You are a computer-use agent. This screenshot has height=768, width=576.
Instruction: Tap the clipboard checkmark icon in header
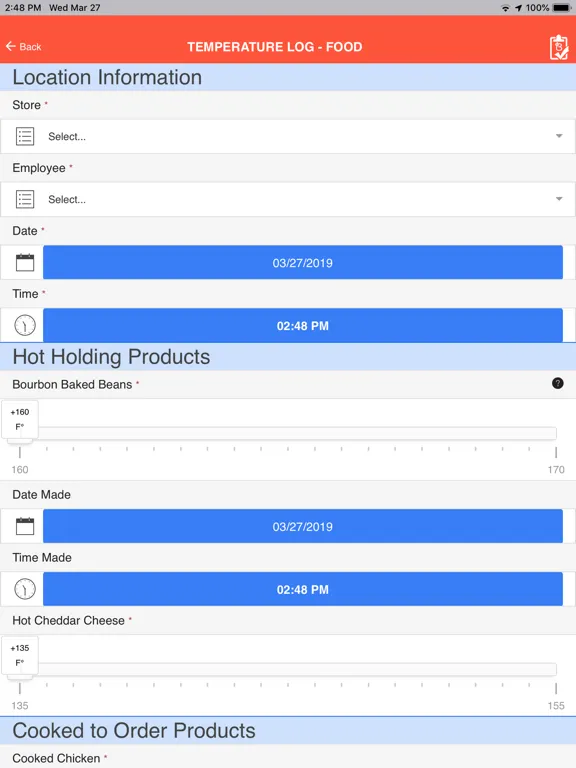(558, 48)
